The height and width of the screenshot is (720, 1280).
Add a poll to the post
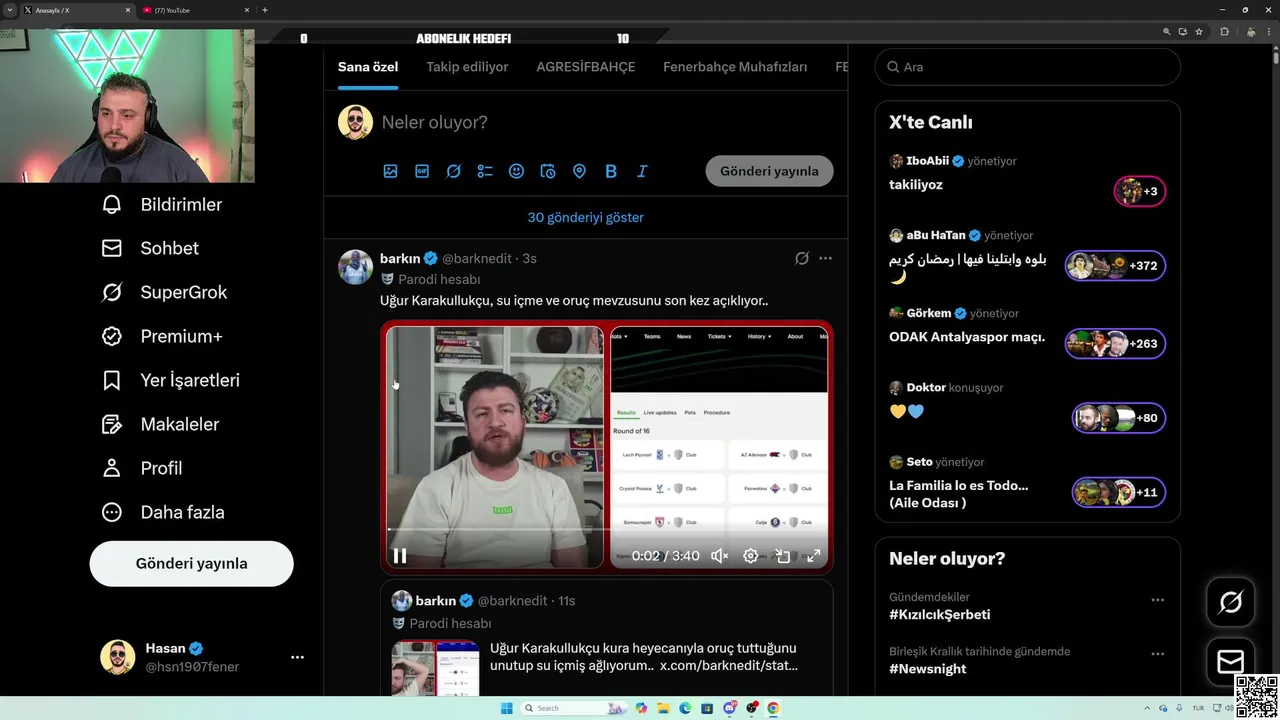[x=485, y=171]
